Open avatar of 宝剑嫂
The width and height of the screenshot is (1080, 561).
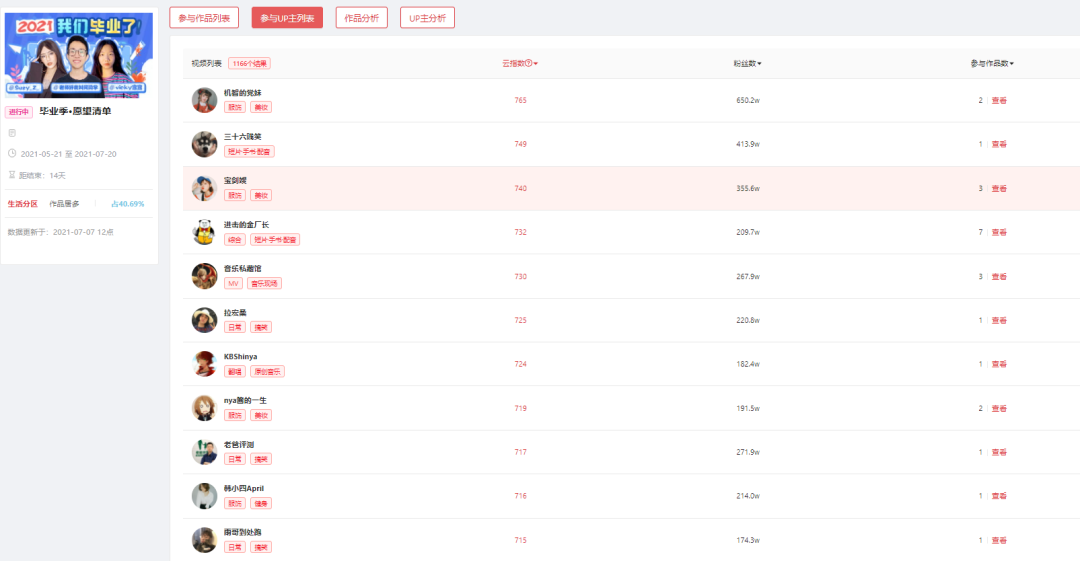(205, 188)
